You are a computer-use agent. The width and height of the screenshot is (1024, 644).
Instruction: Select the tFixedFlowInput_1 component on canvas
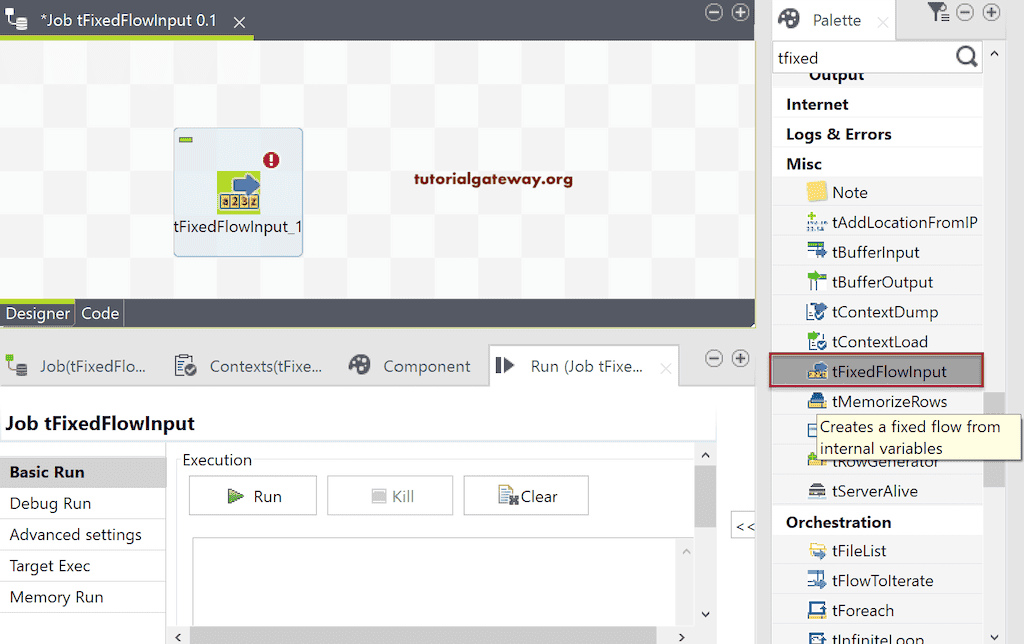coord(237,190)
